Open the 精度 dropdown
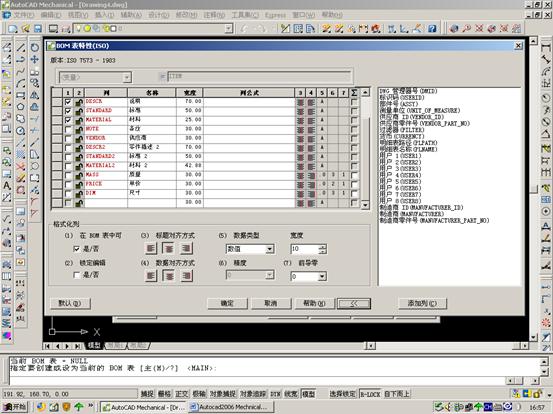The width and height of the screenshot is (553, 414). click(x=269, y=275)
